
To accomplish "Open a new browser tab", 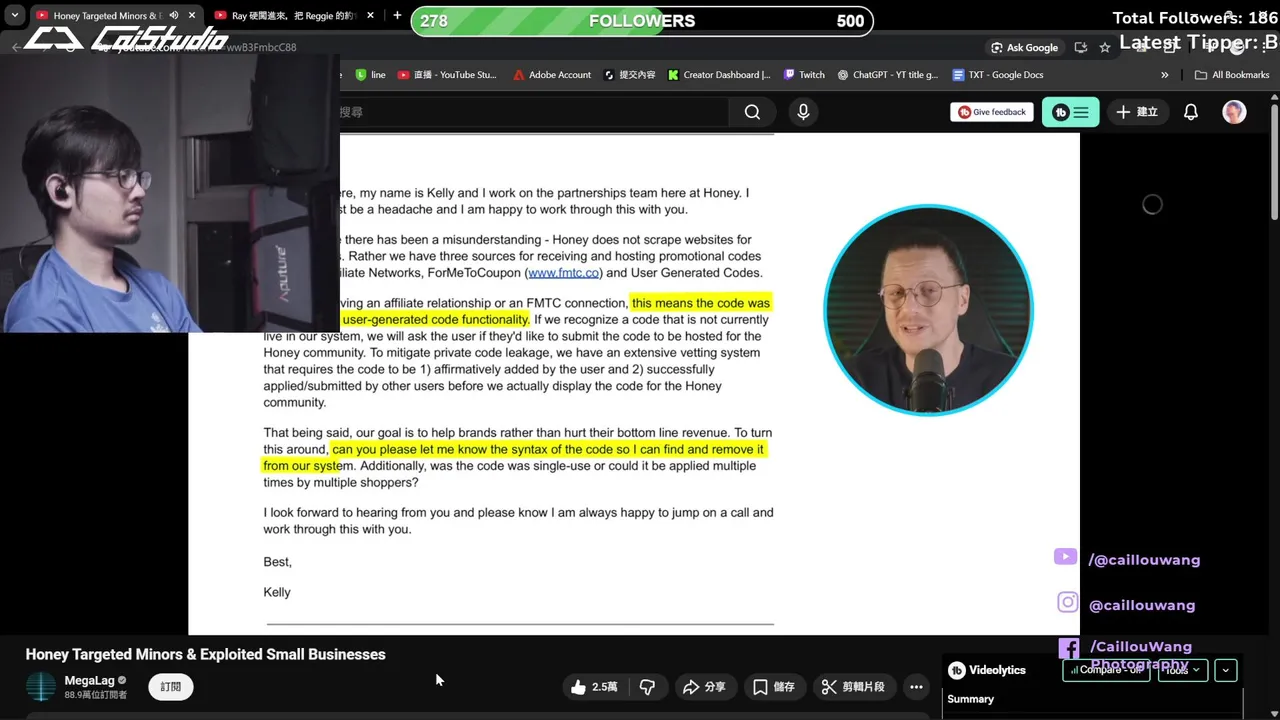I will (x=397, y=16).
